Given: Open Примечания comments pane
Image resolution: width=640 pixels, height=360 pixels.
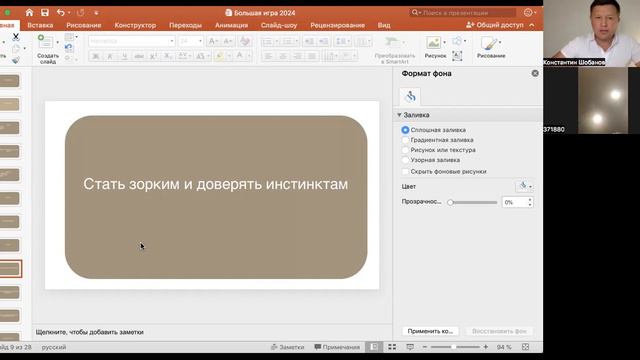Looking at the screenshot, I should 337,347.
